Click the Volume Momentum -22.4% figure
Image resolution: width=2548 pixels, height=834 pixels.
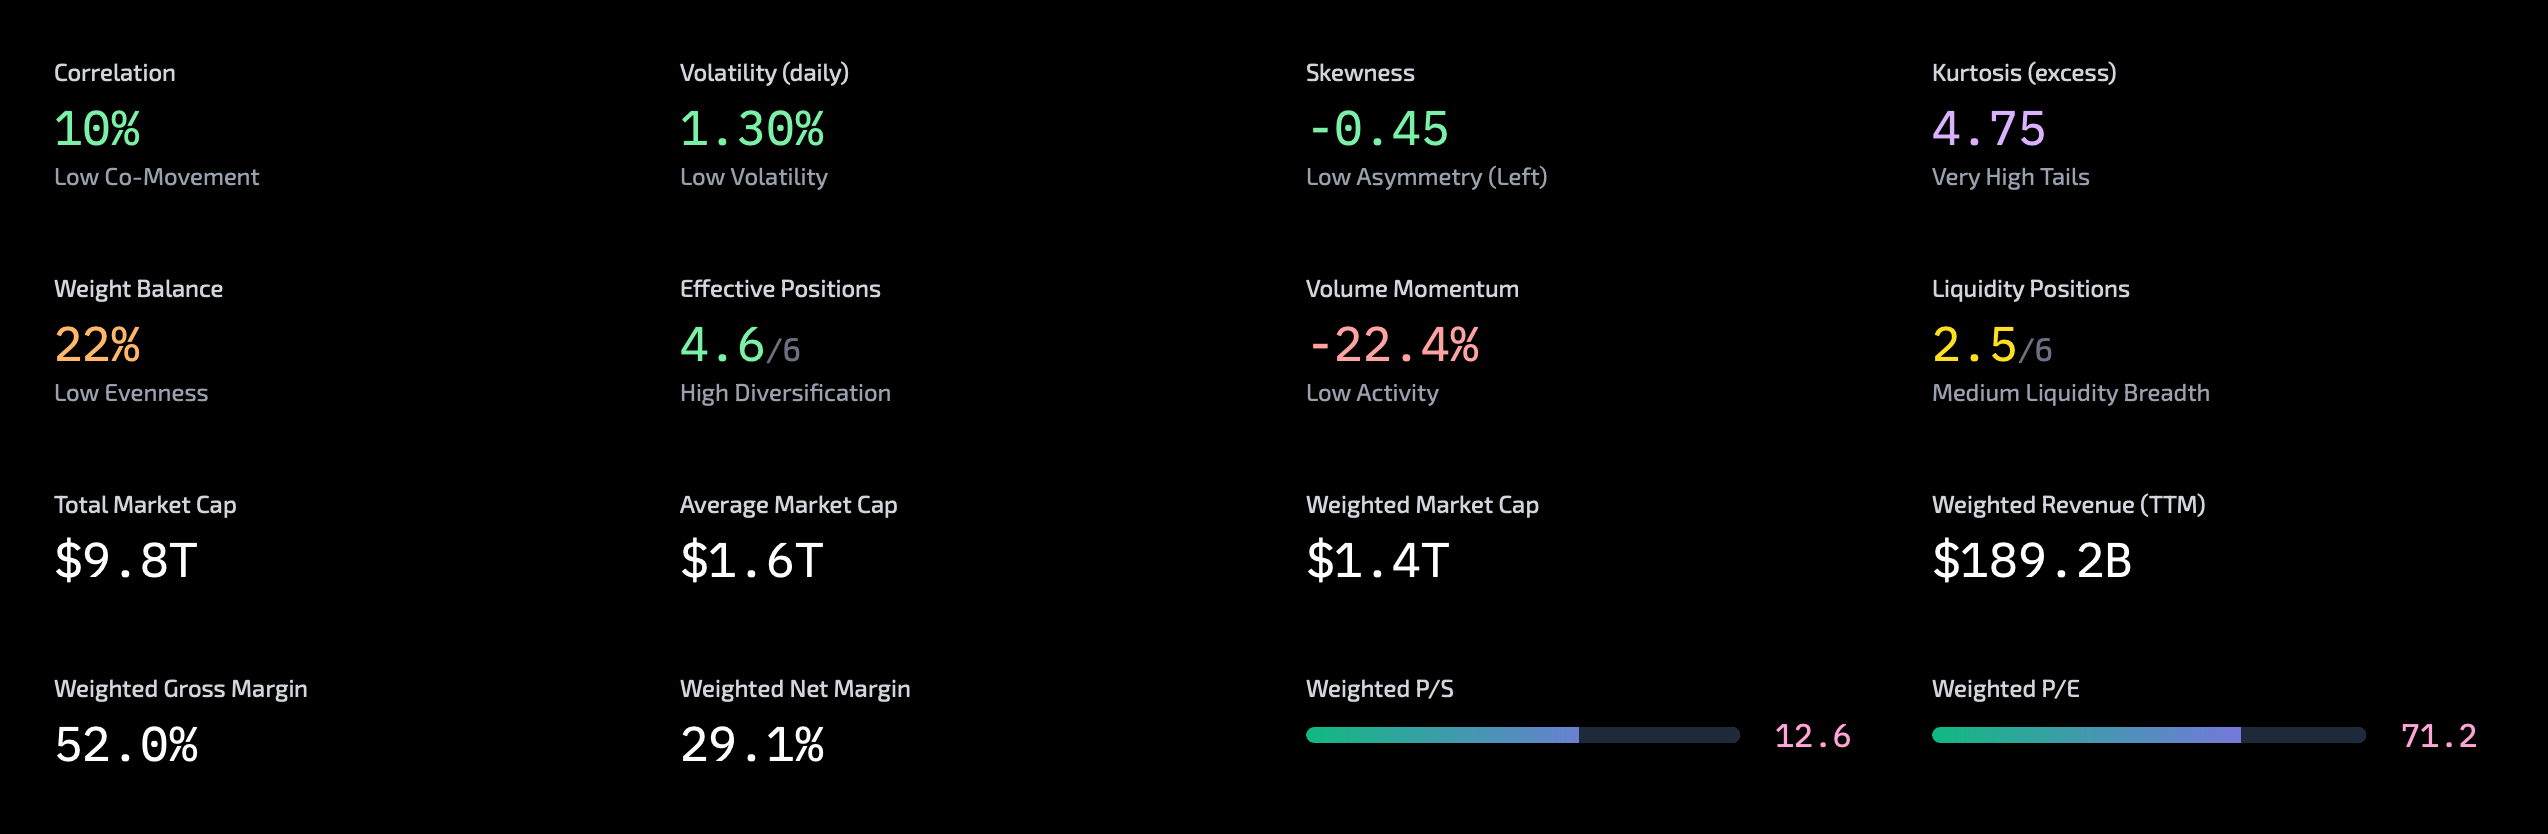coord(1392,345)
